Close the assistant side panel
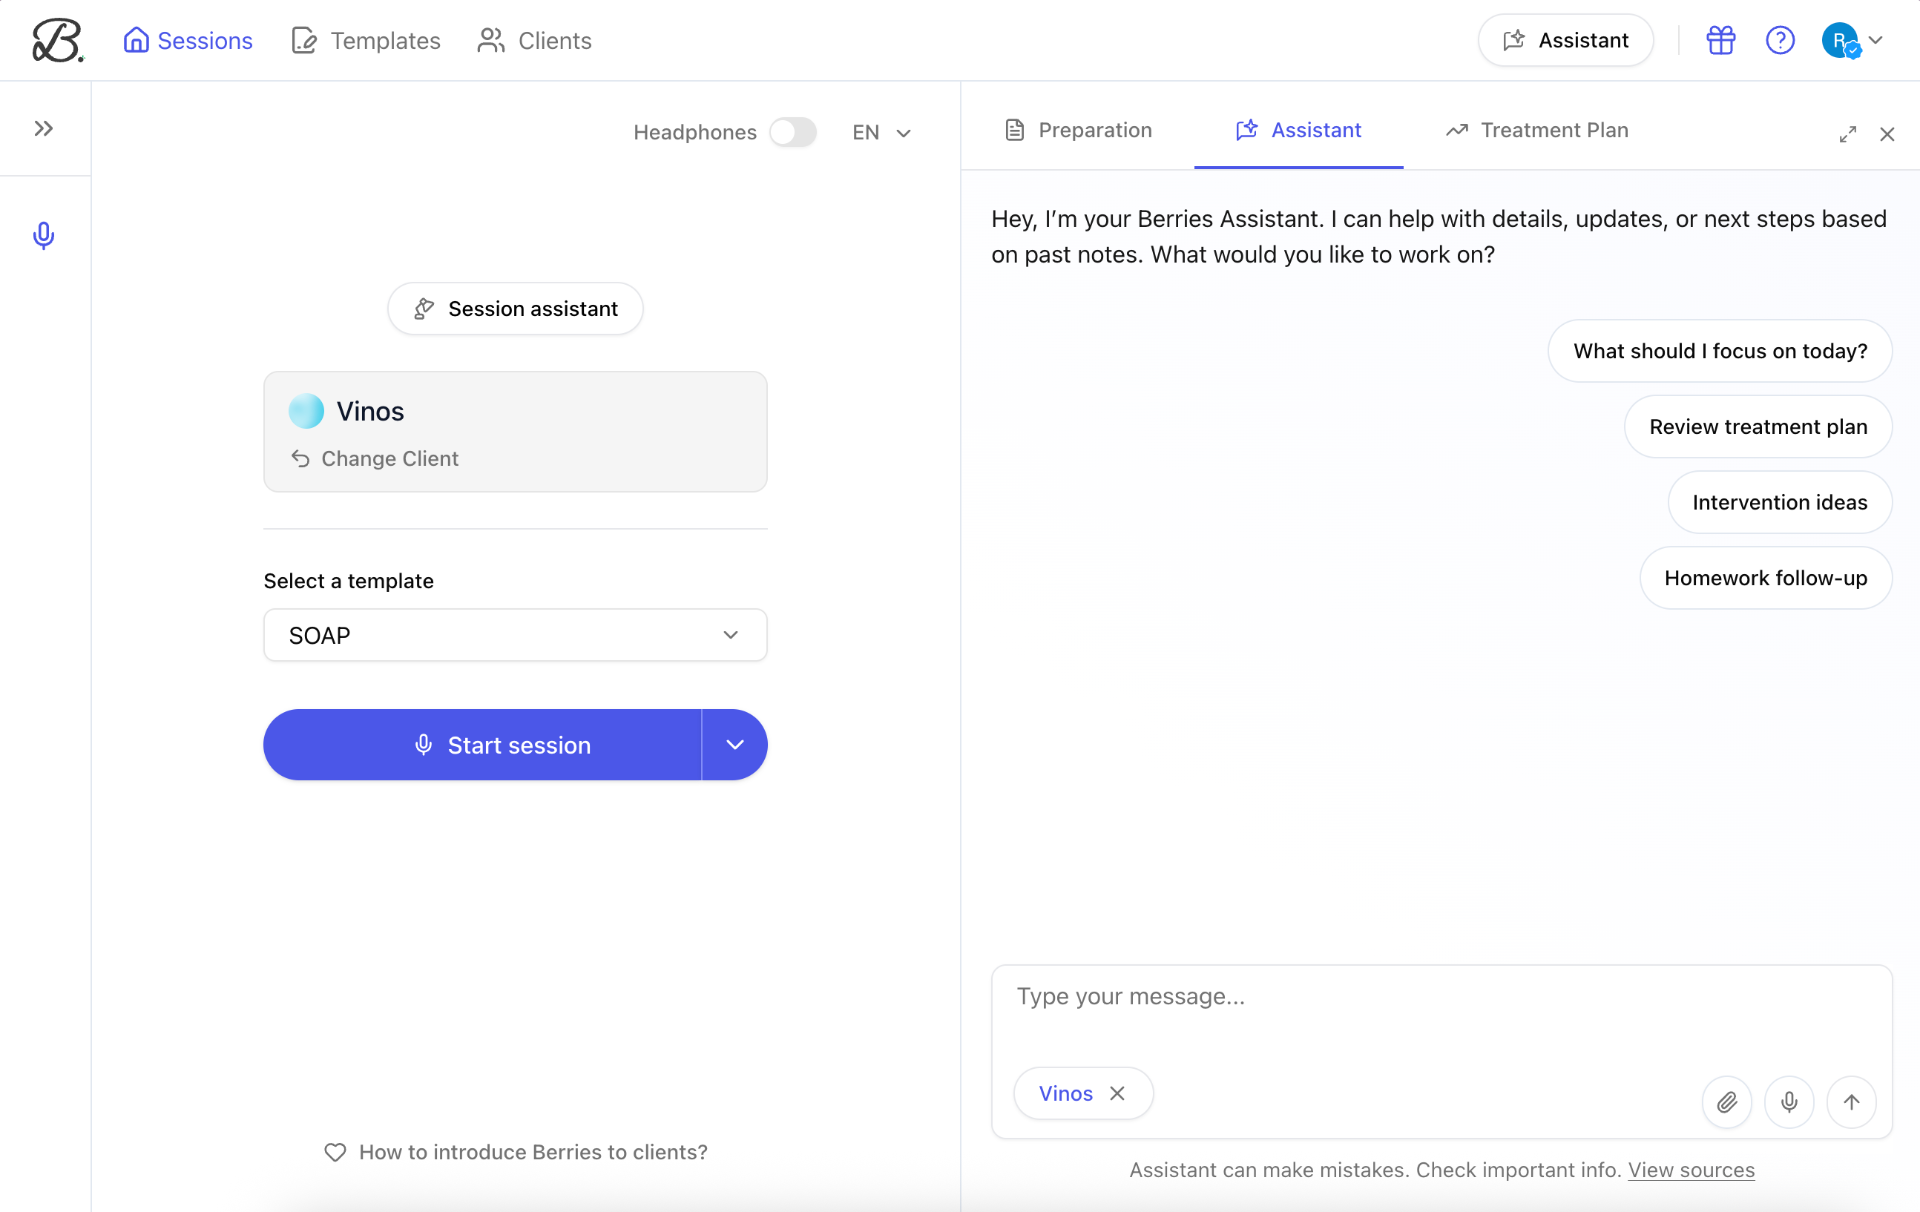The height and width of the screenshot is (1212, 1920). click(1887, 134)
